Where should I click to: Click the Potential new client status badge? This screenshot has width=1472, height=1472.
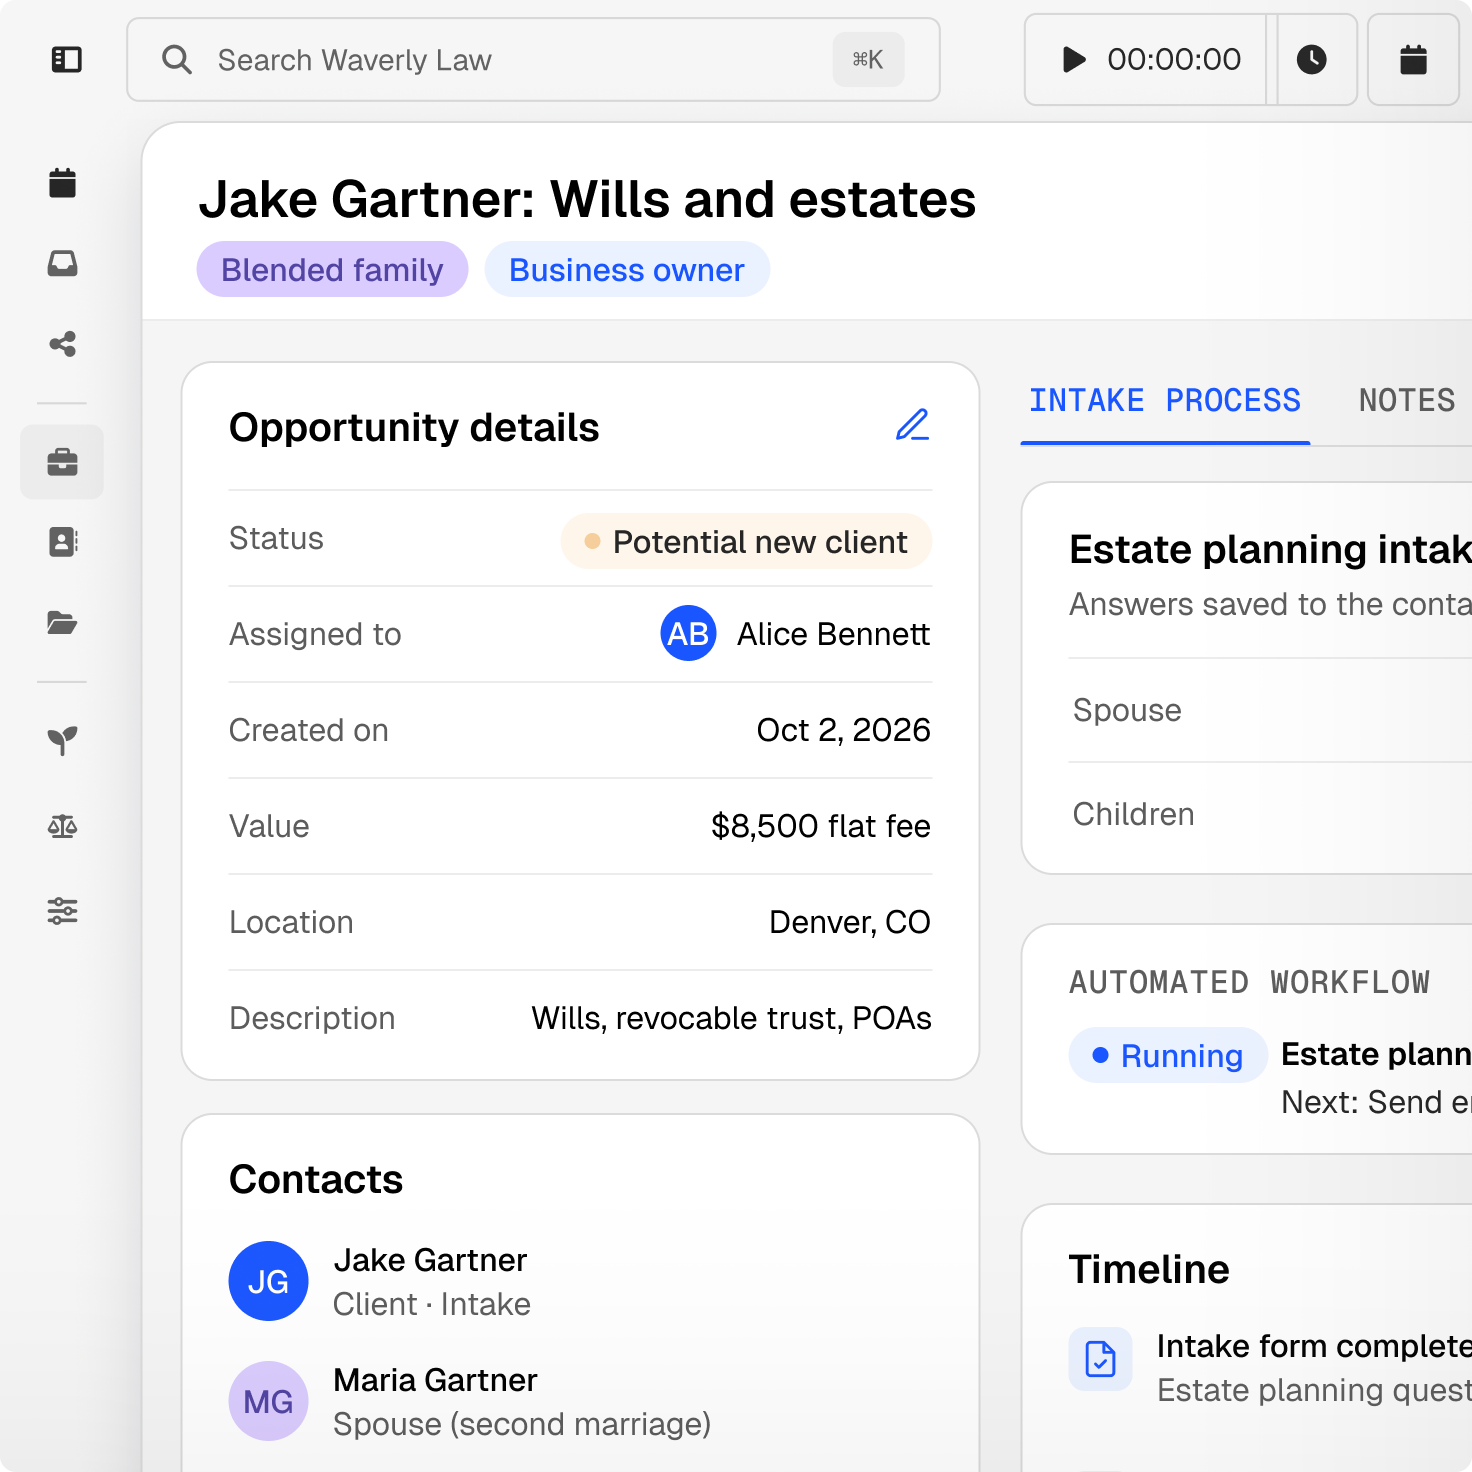pyautogui.click(x=746, y=542)
